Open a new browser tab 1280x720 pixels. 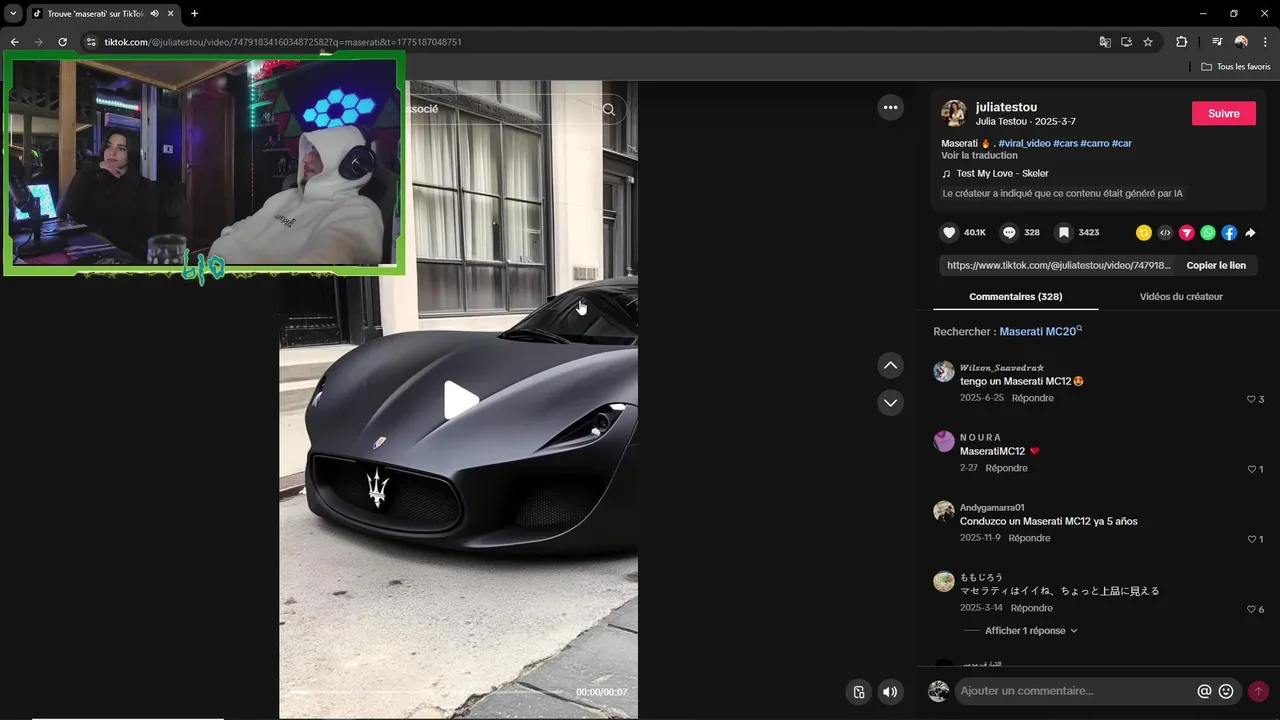tap(194, 13)
